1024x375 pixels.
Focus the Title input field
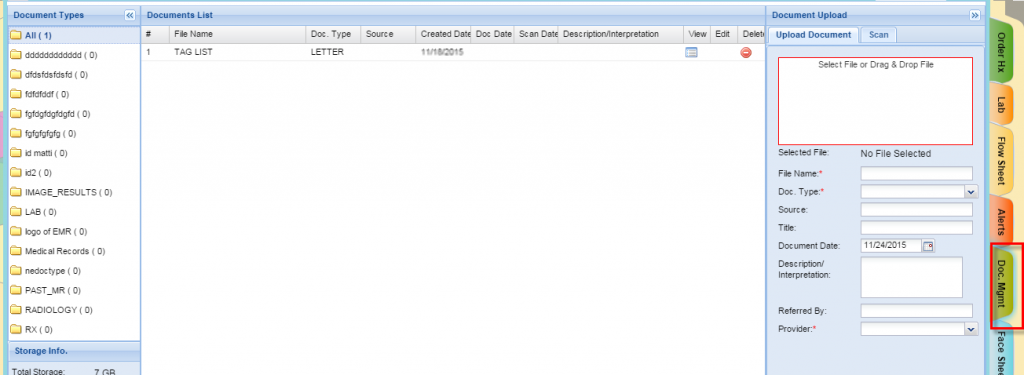coord(917,228)
